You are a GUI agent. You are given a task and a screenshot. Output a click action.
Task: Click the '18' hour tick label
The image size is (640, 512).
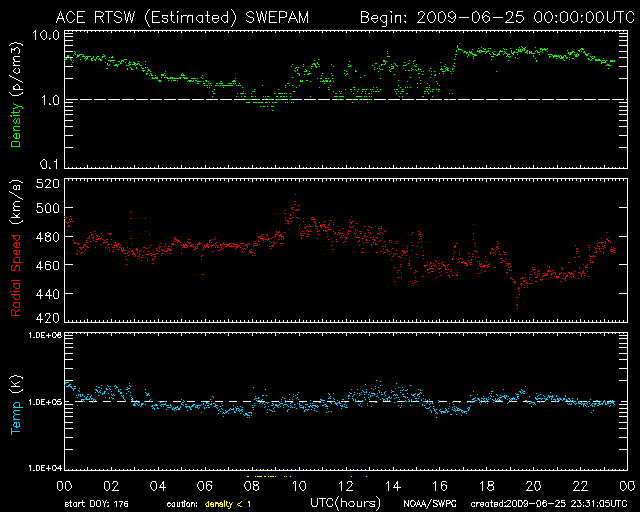tap(487, 486)
